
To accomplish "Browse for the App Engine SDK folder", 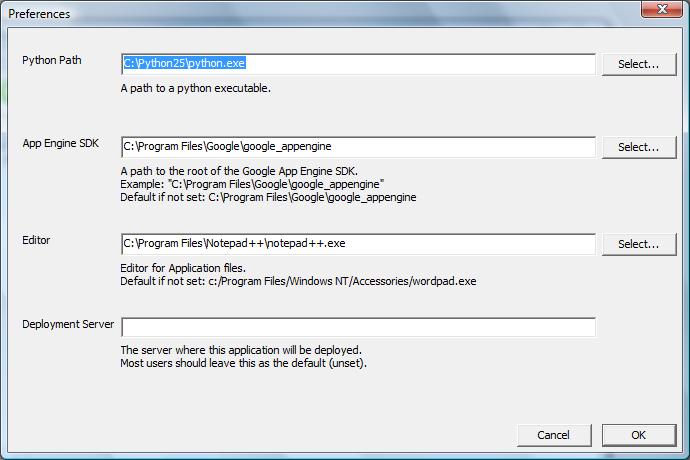I will coord(639,147).
